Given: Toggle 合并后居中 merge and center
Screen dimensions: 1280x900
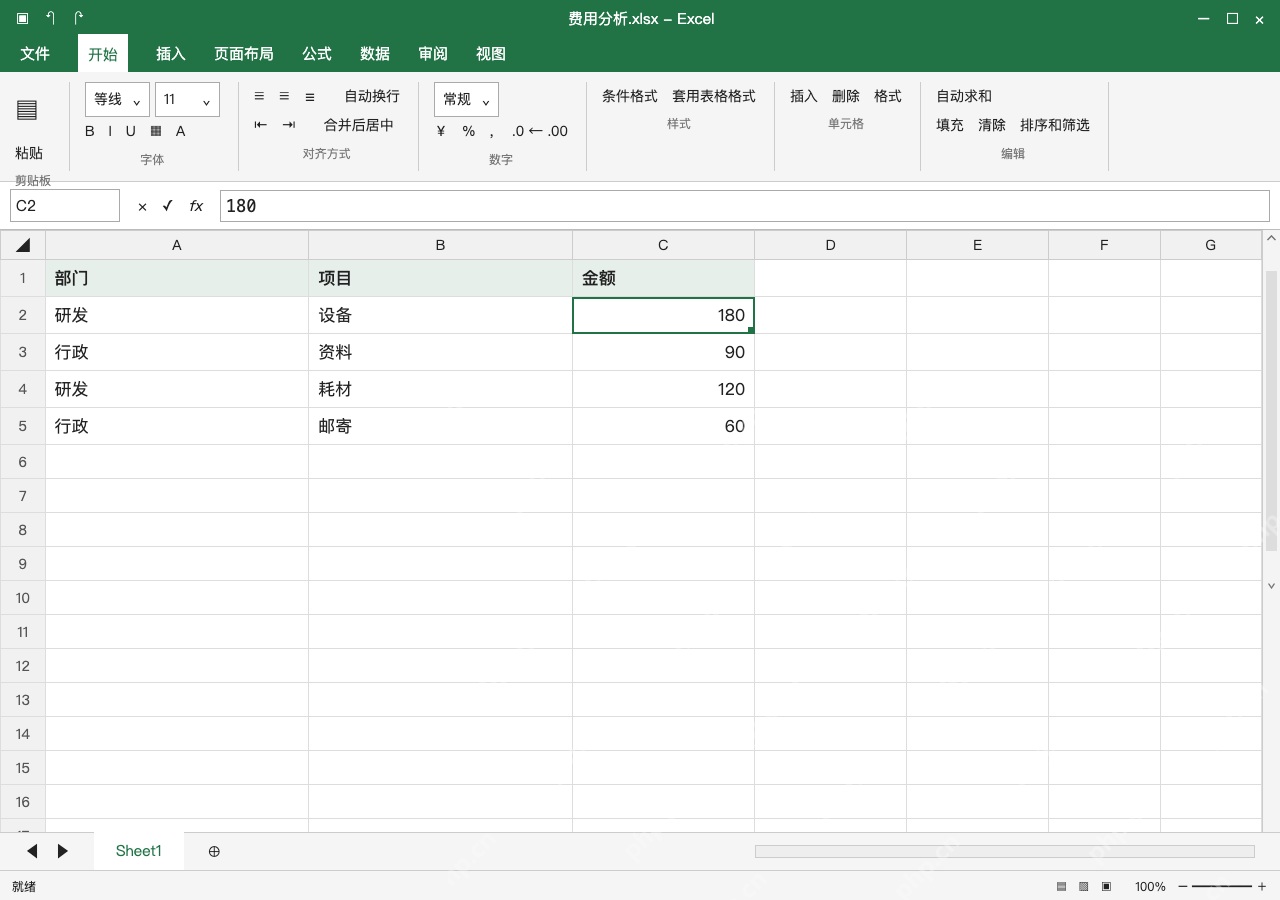Looking at the screenshot, I should pos(359,125).
